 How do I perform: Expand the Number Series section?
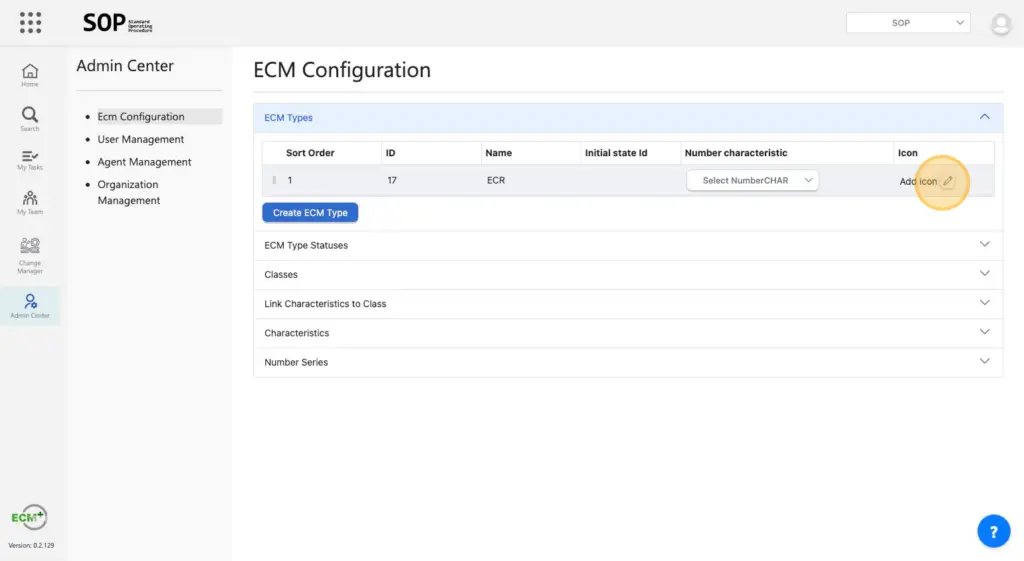click(984, 362)
